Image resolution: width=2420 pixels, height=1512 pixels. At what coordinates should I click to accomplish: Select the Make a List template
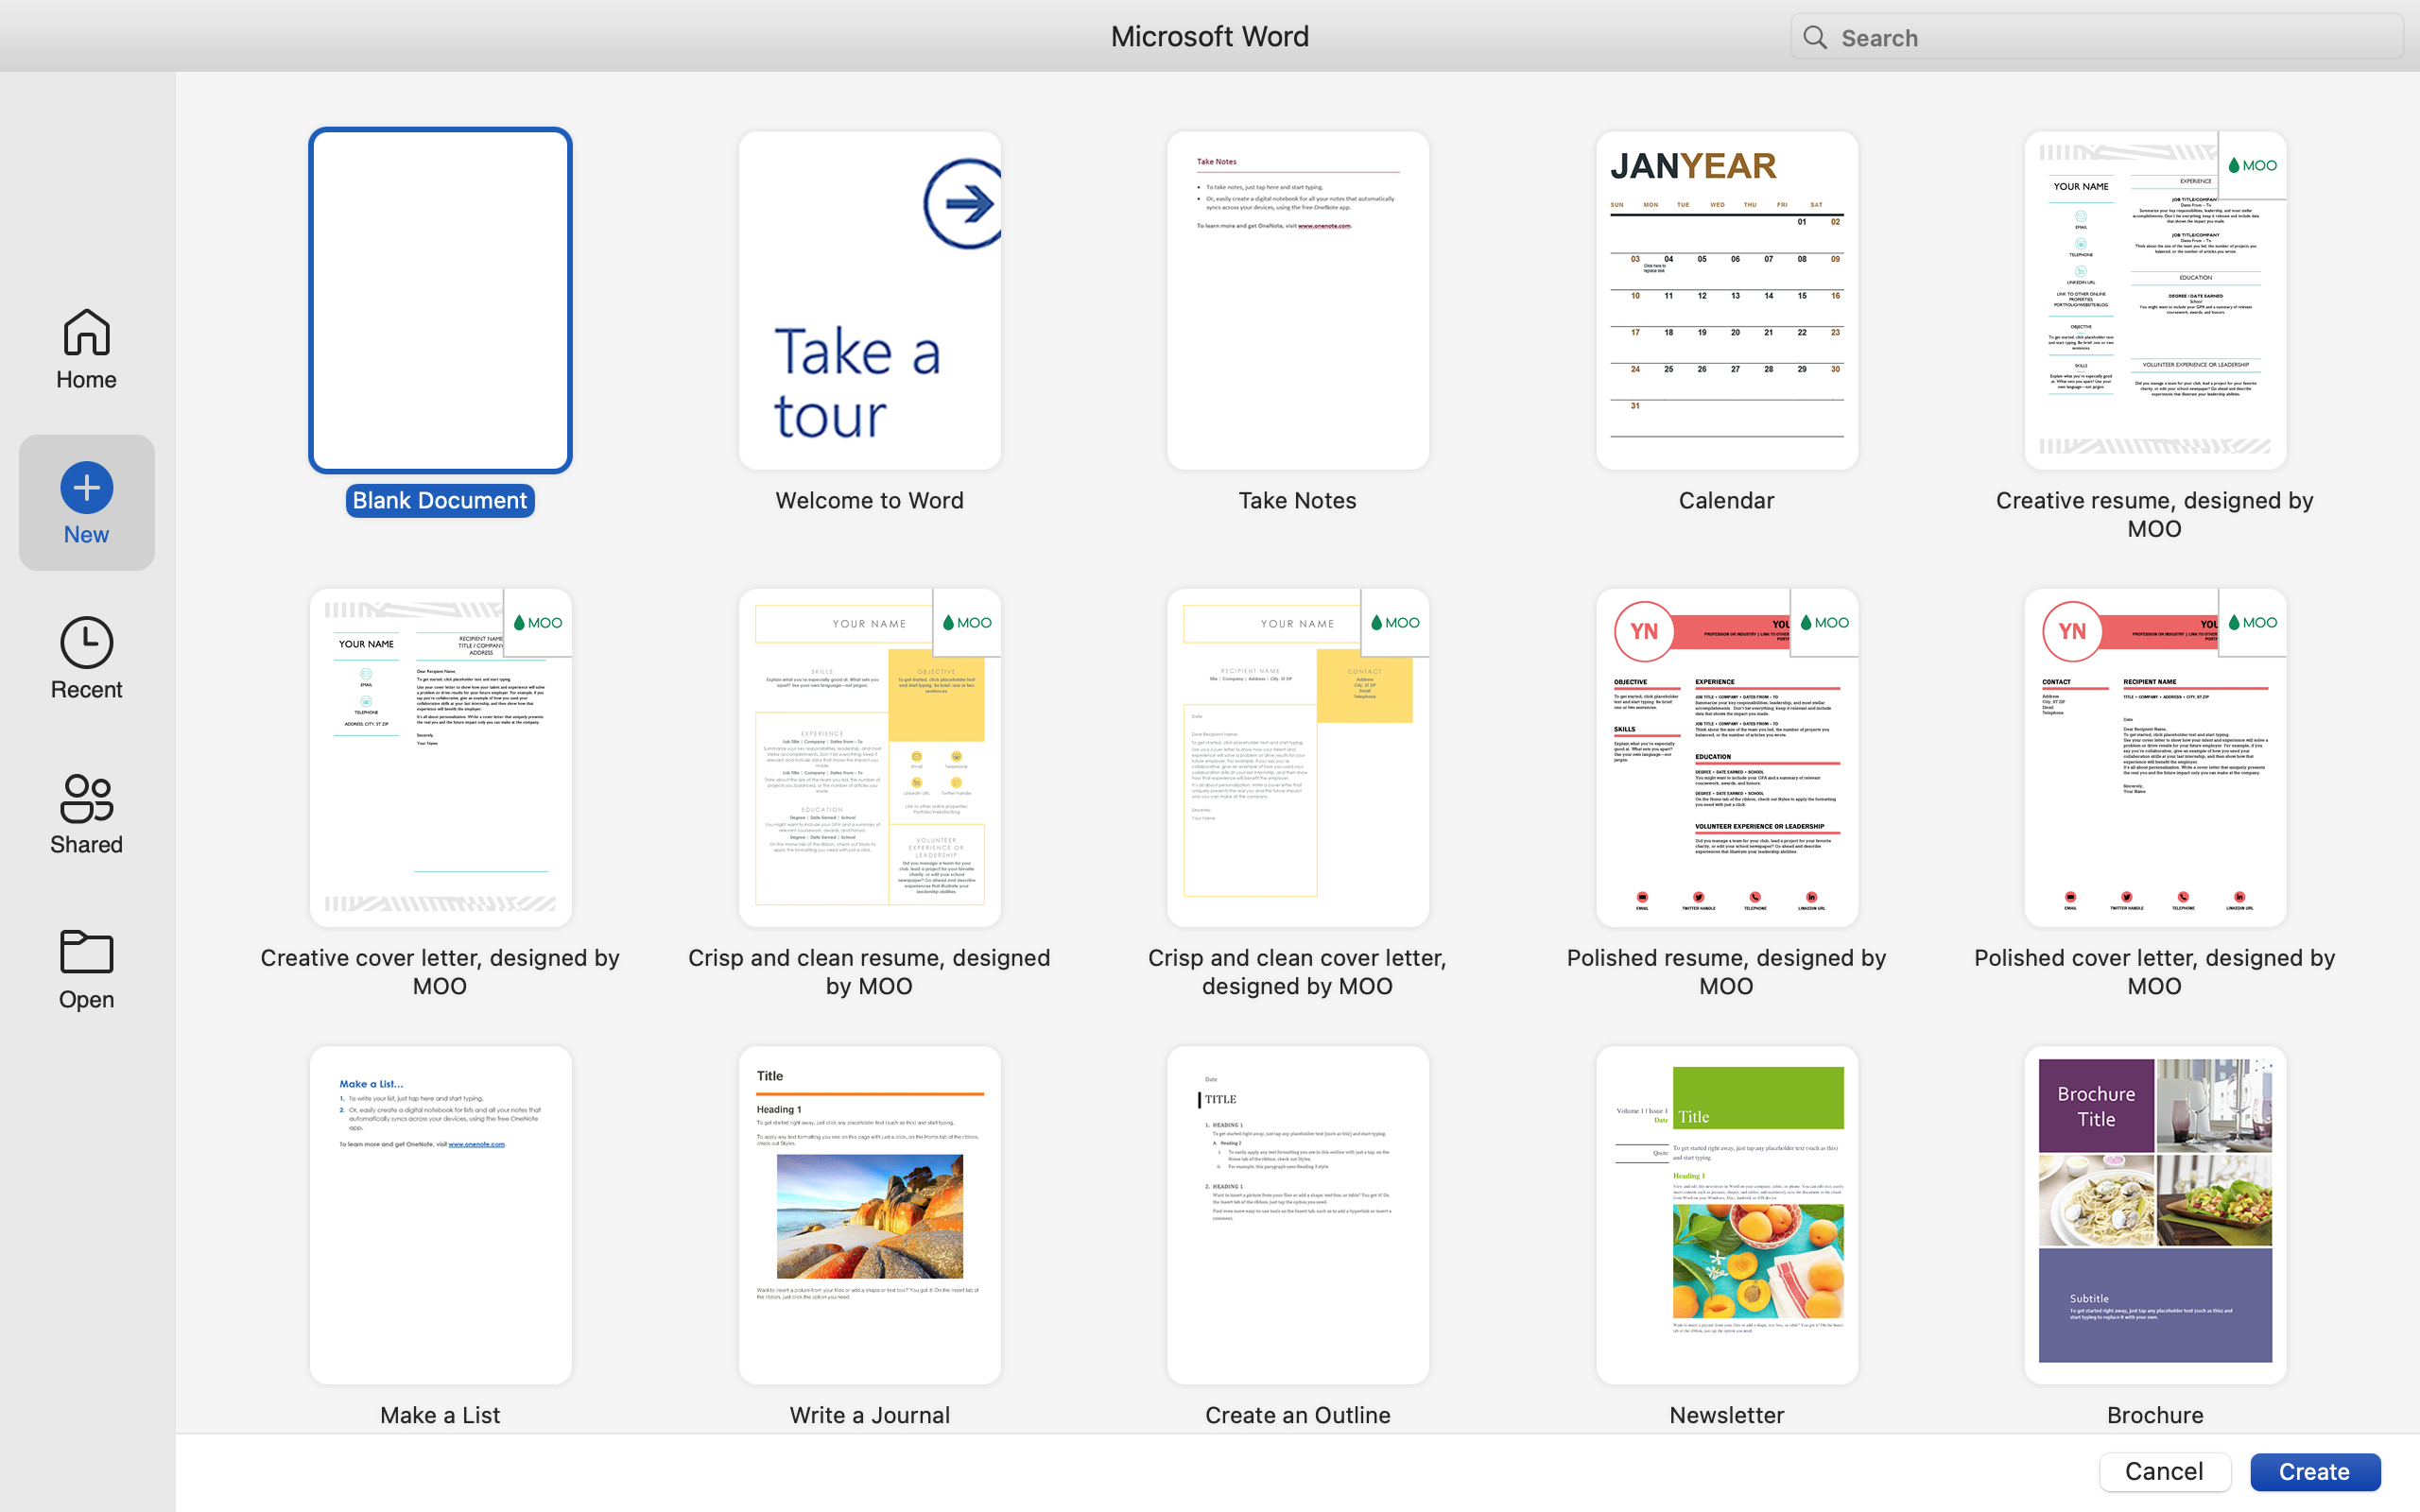440,1215
